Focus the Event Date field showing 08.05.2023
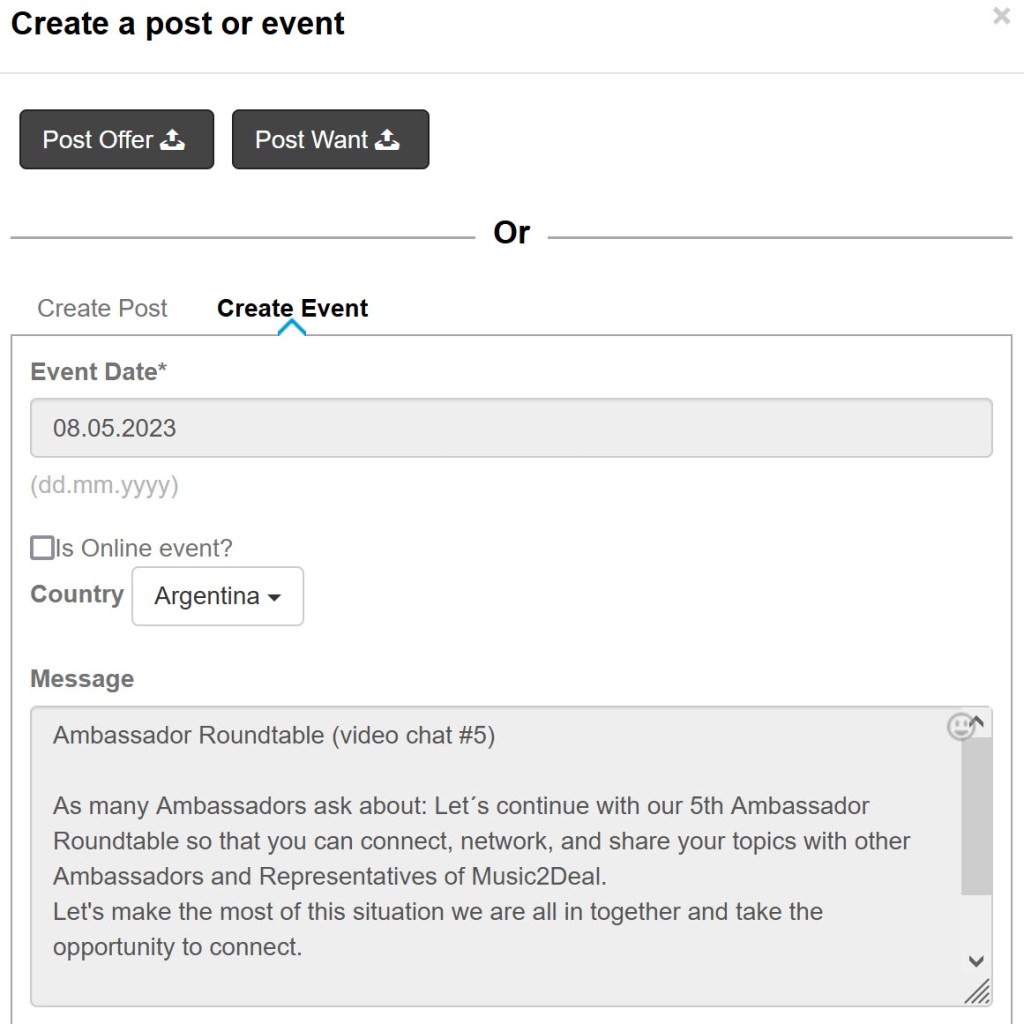The height and width of the screenshot is (1024, 1024). coord(511,428)
